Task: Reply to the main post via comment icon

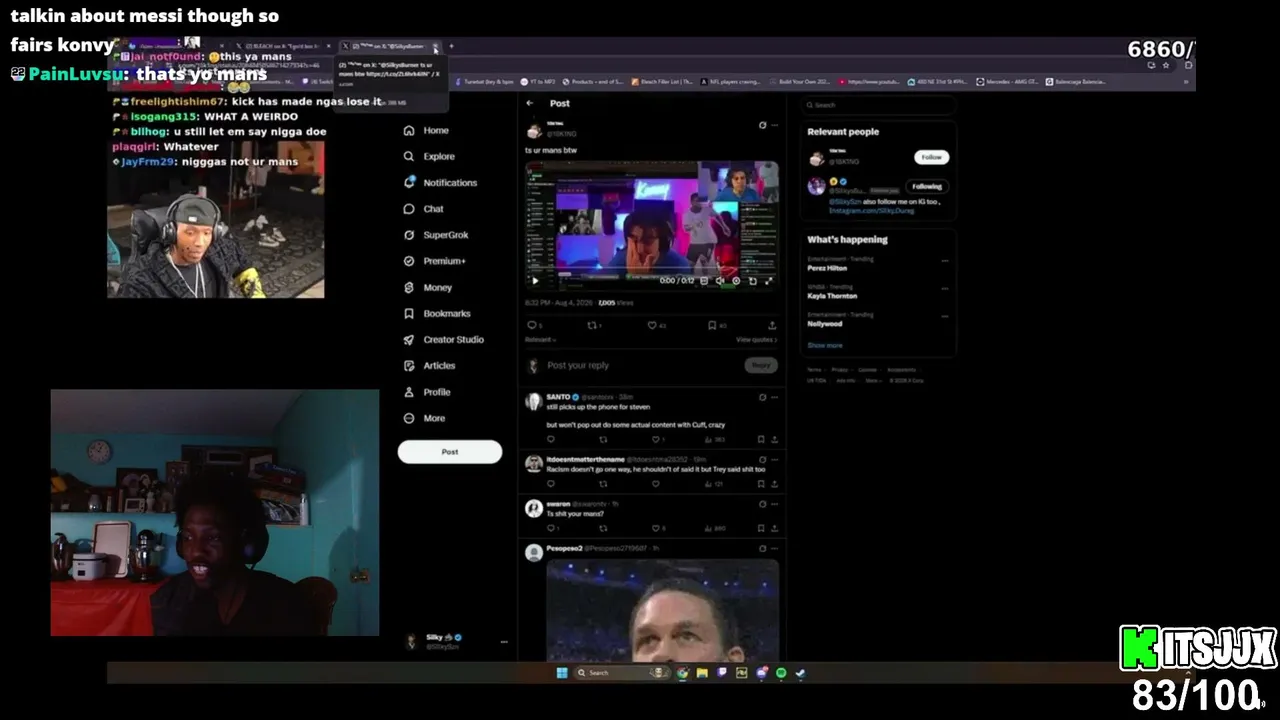Action: click(531, 325)
